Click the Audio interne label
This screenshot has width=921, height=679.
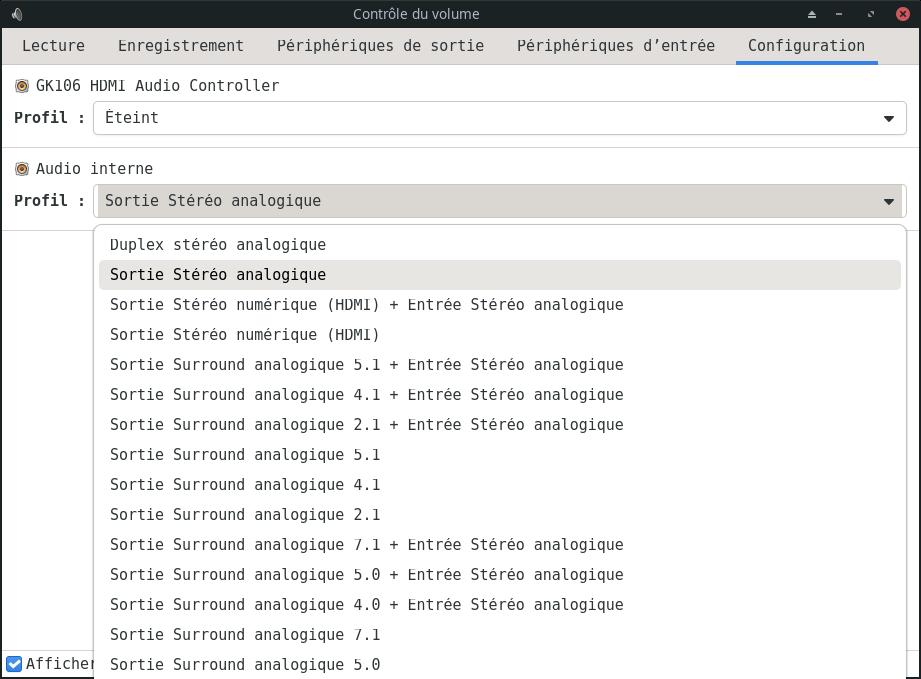(x=95, y=169)
